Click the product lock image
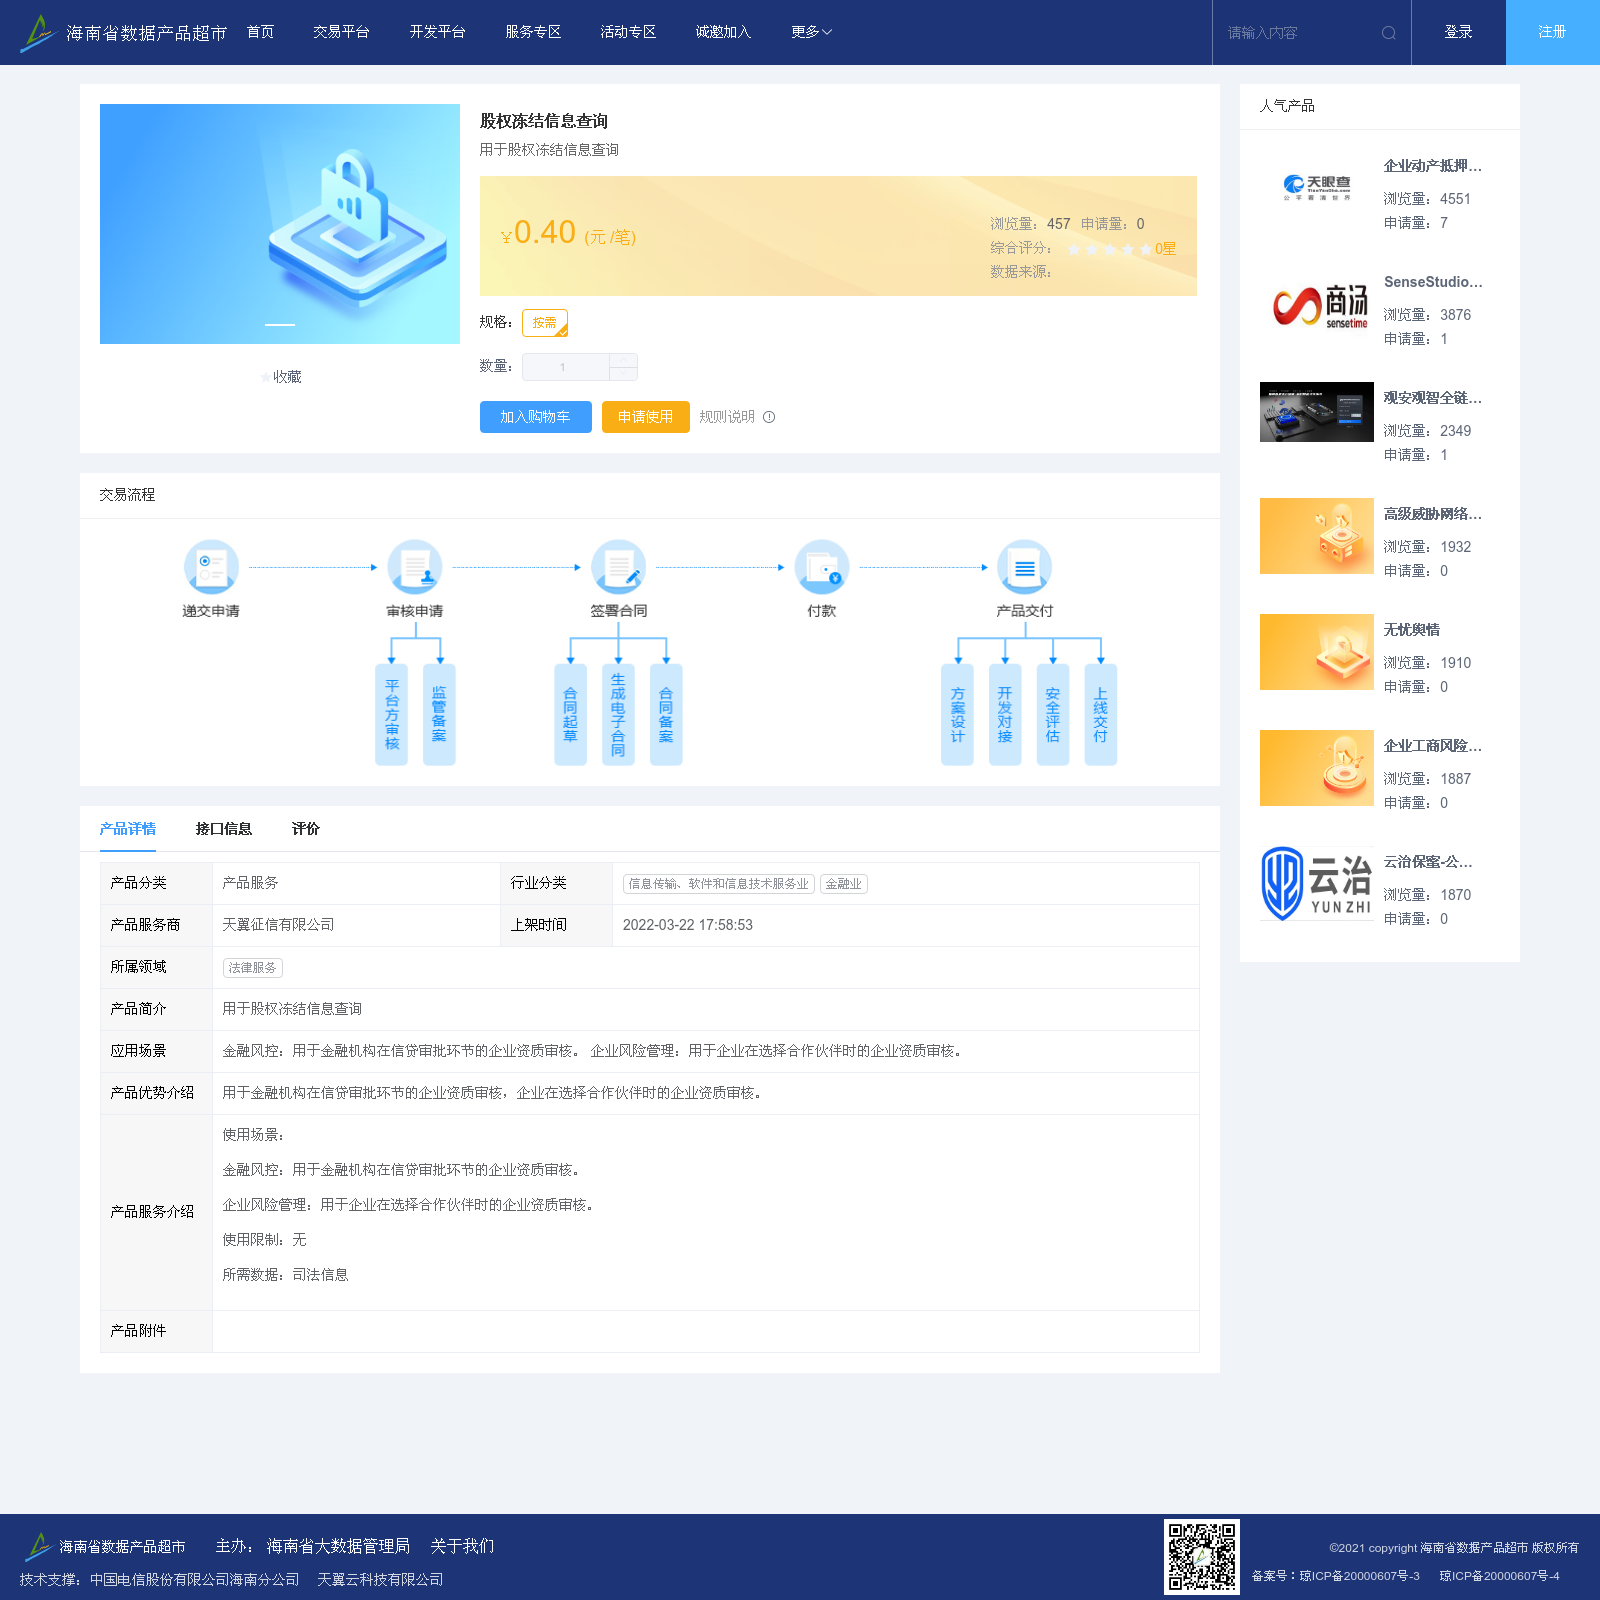Viewport: 1600px width, 1600px height. click(280, 224)
